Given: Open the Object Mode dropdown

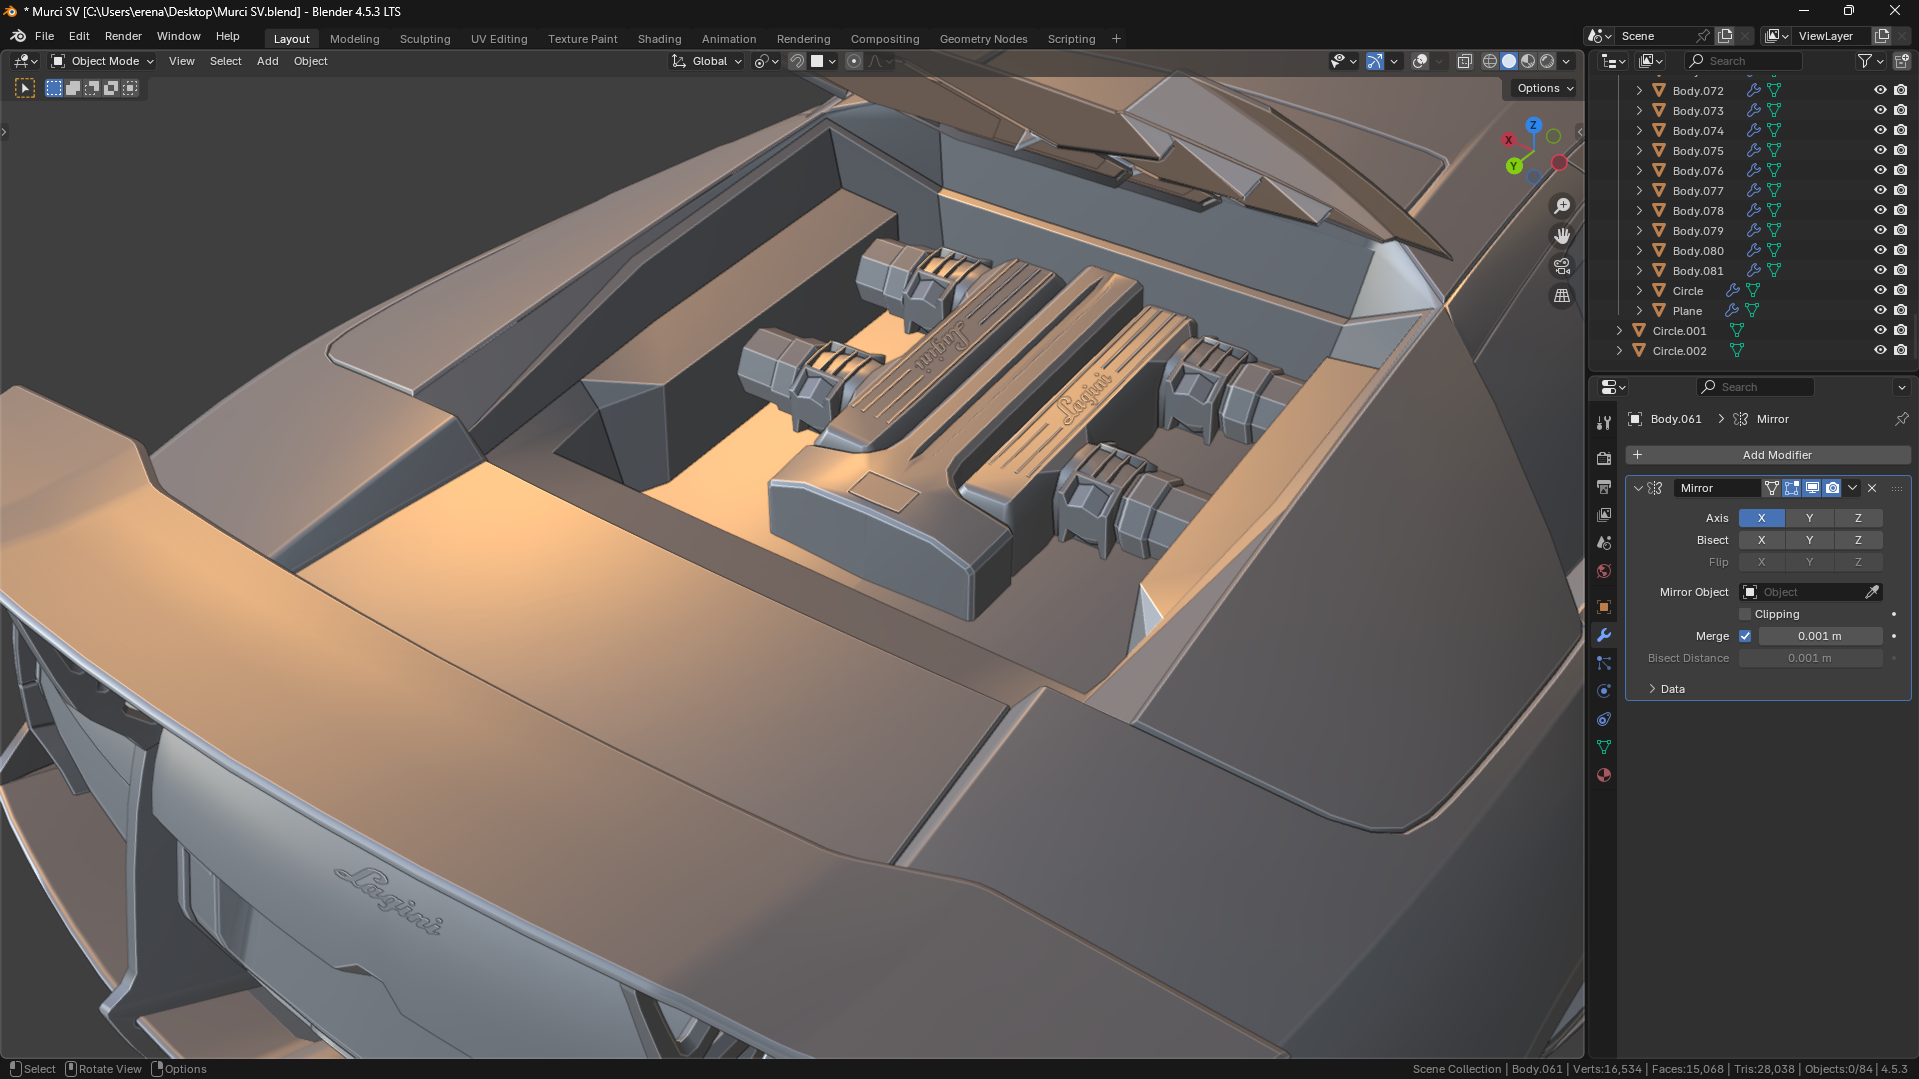Looking at the screenshot, I should (x=102, y=61).
